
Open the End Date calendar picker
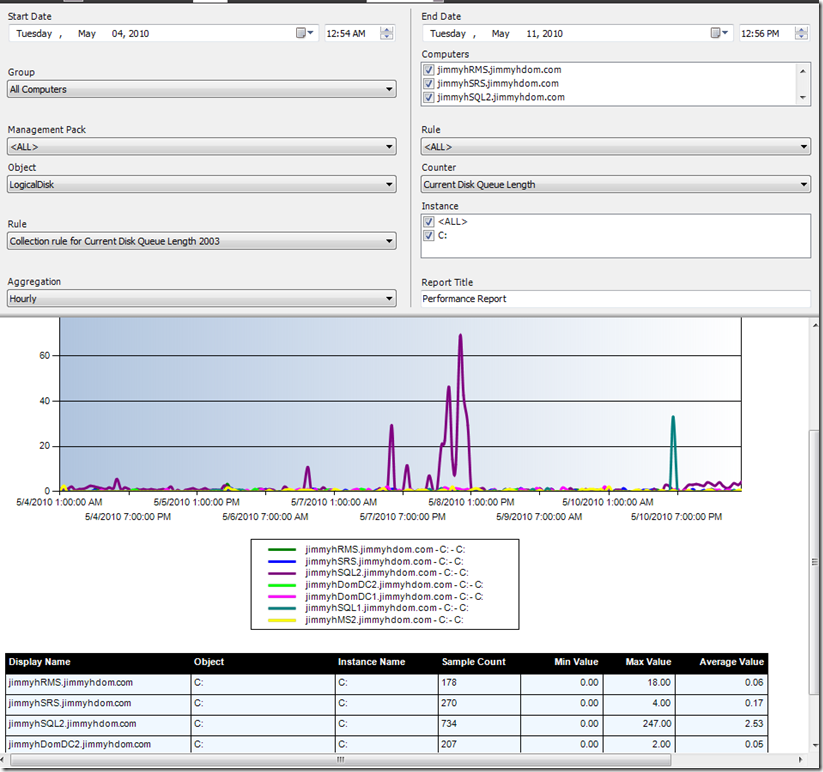click(x=721, y=33)
